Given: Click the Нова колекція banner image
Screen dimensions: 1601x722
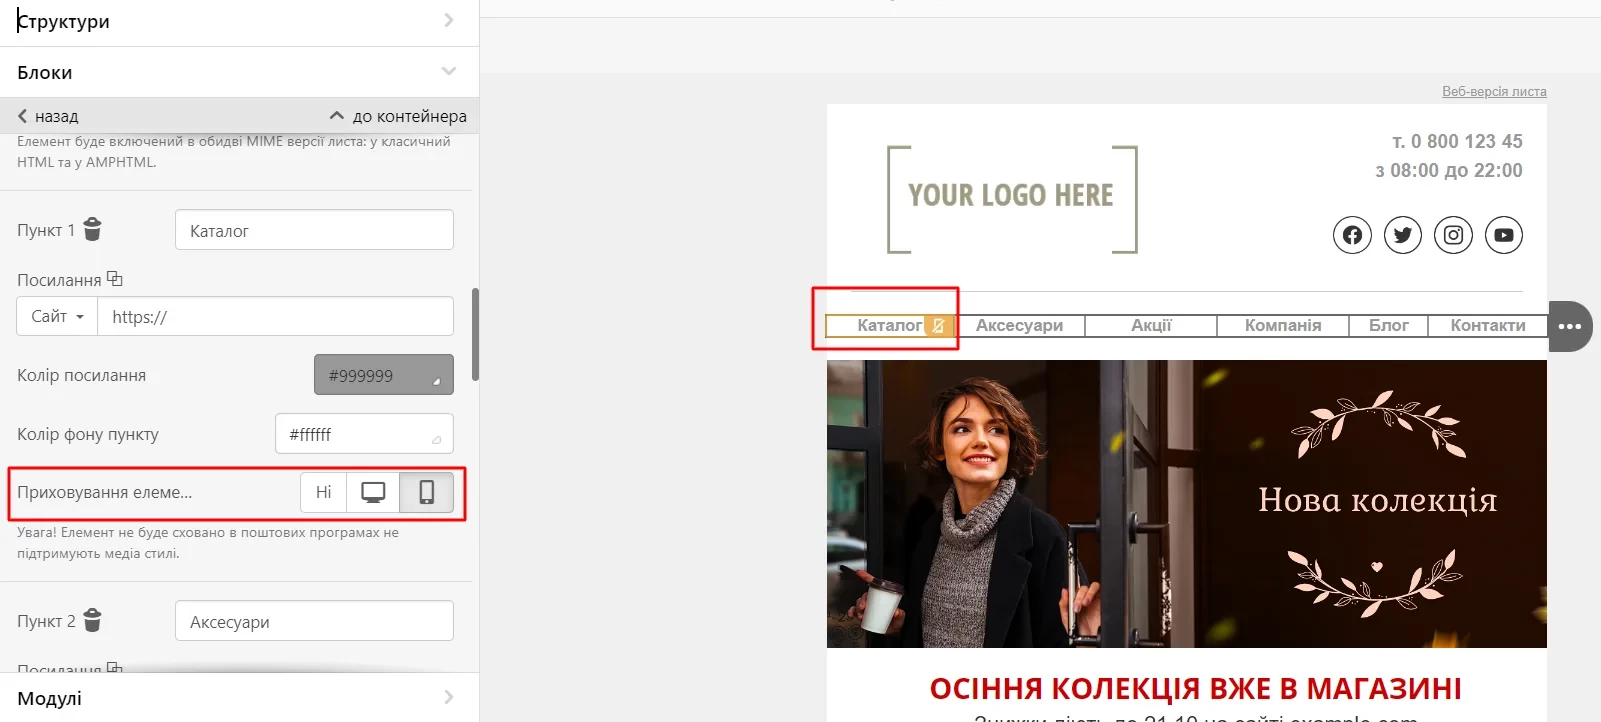Looking at the screenshot, I should point(1187,504).
